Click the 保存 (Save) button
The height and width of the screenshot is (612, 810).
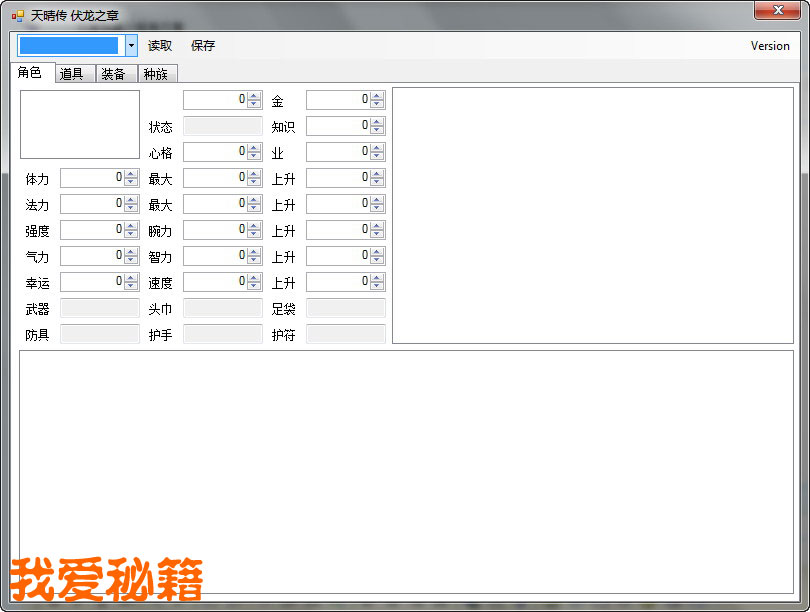pyautogui.click(x=203, y=46)
